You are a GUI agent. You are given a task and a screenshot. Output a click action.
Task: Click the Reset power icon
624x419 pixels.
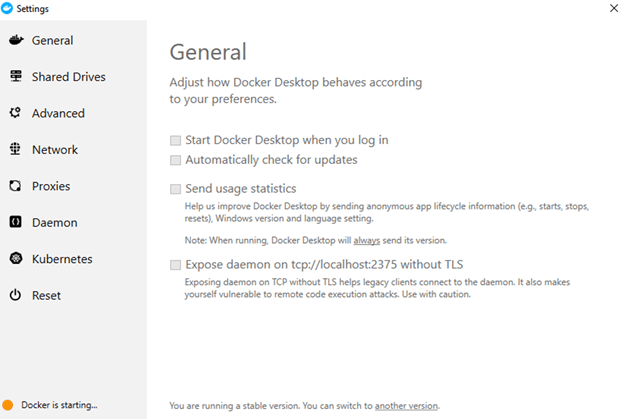(x=15, y=295)
